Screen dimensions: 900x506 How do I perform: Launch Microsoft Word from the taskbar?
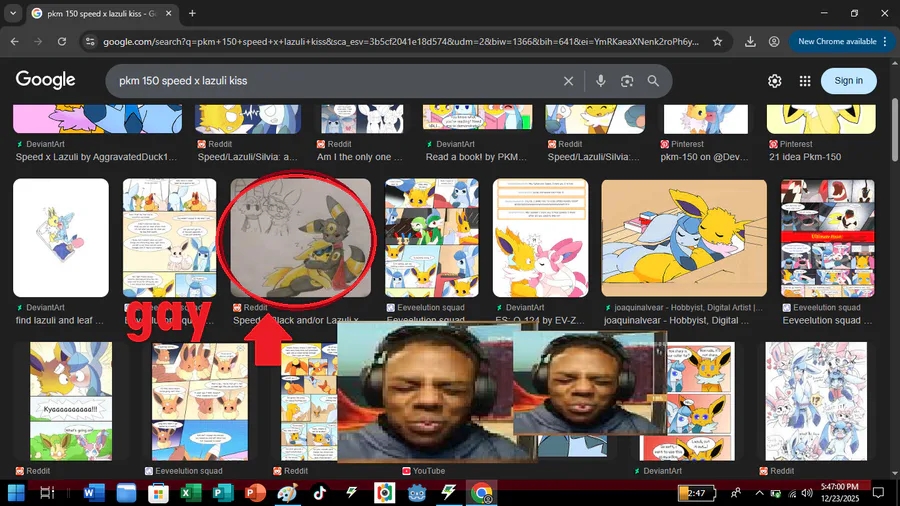(94, 493)
